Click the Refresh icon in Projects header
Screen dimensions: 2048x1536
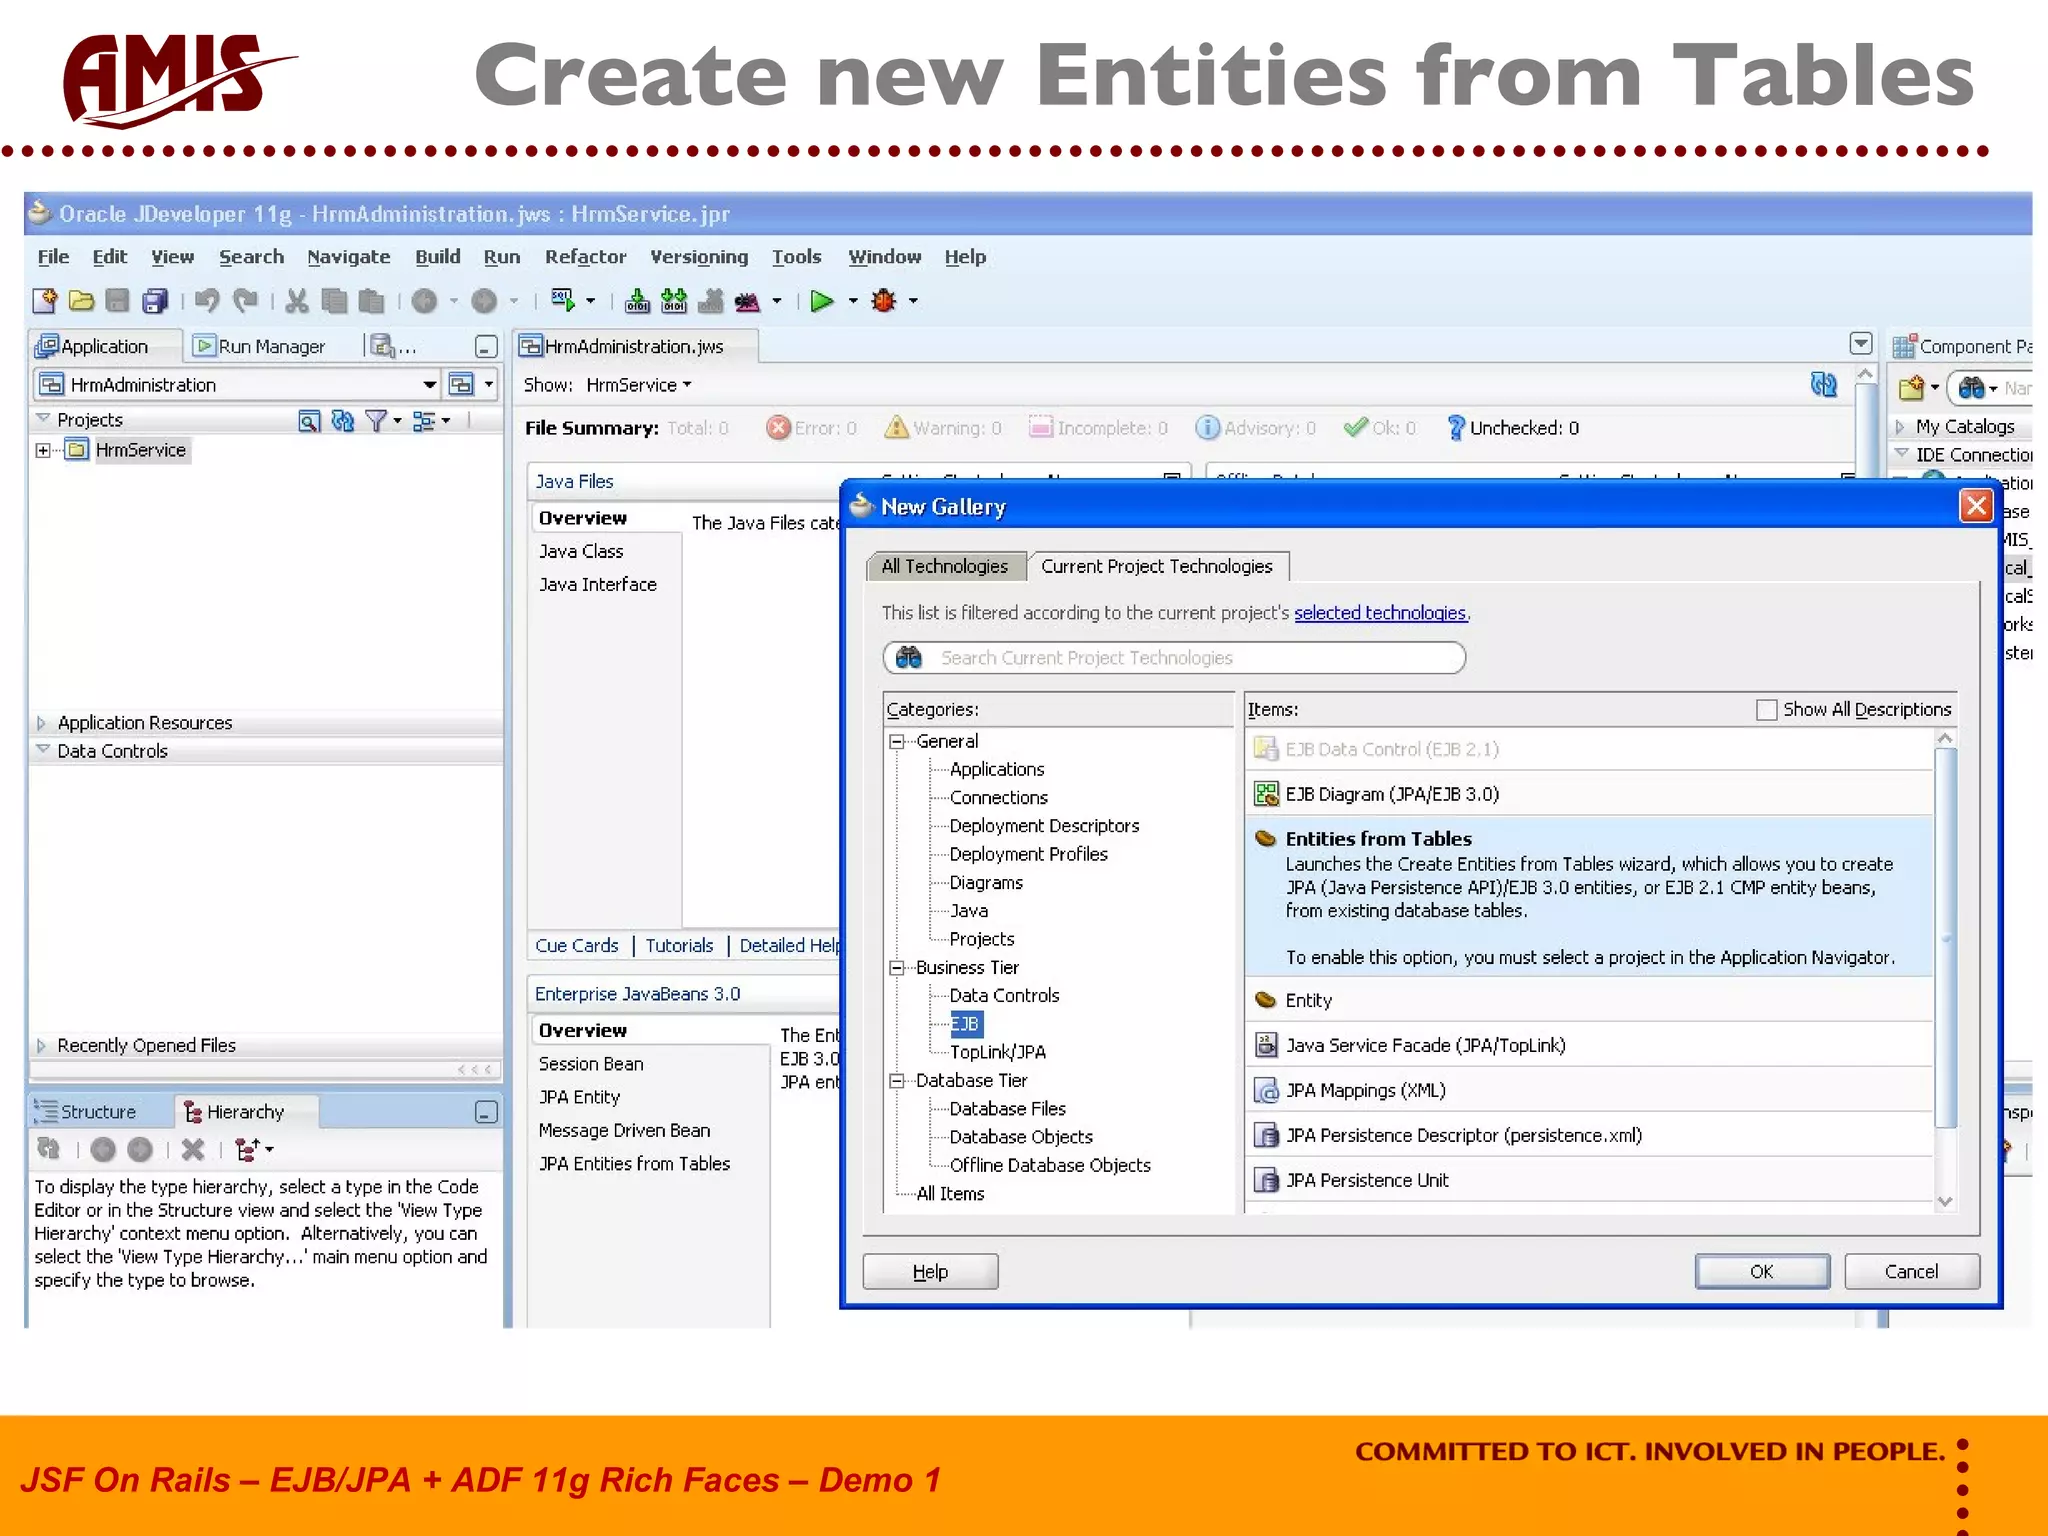(342, 421)
